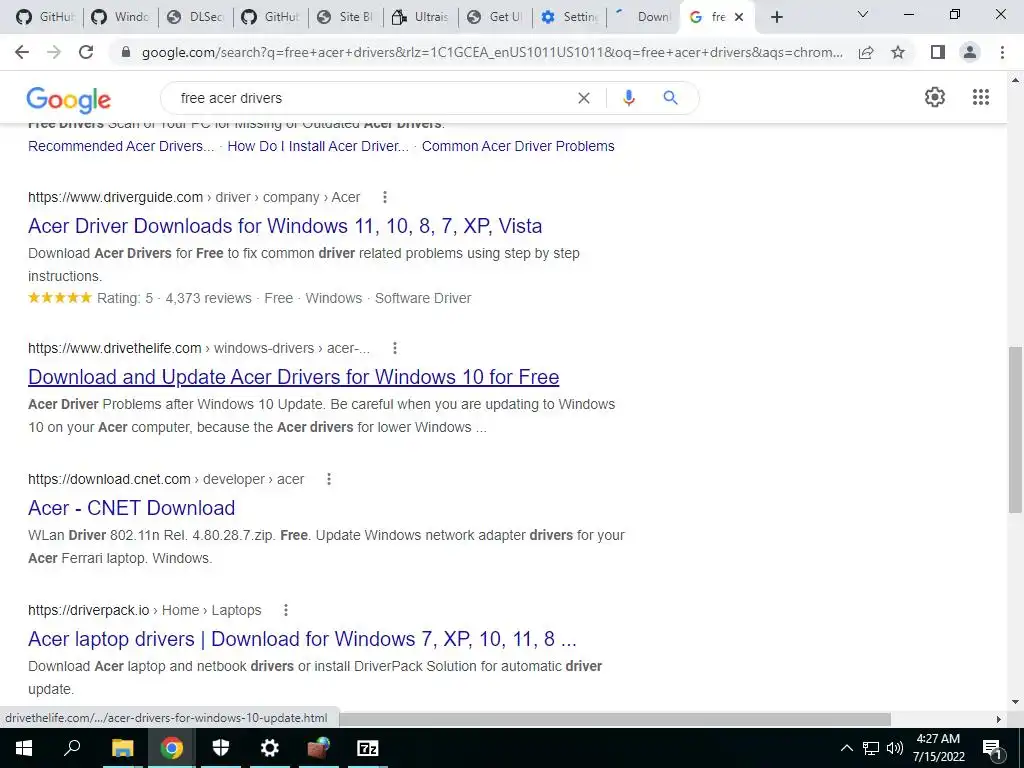Open Windows Security shield in taskbar

click(x=221, y=748)
